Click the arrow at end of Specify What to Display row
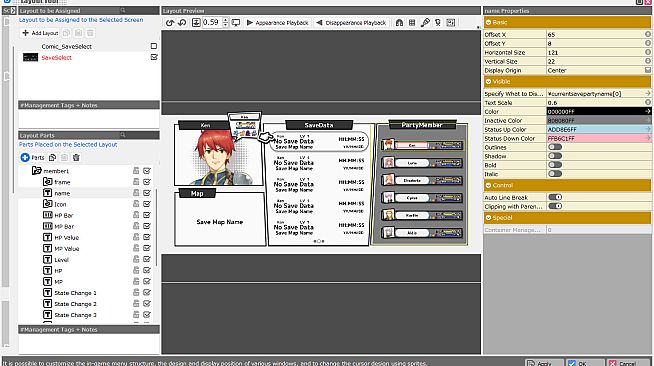The height and width of the screenshot is (366, 654). click(x=648, y=93)
